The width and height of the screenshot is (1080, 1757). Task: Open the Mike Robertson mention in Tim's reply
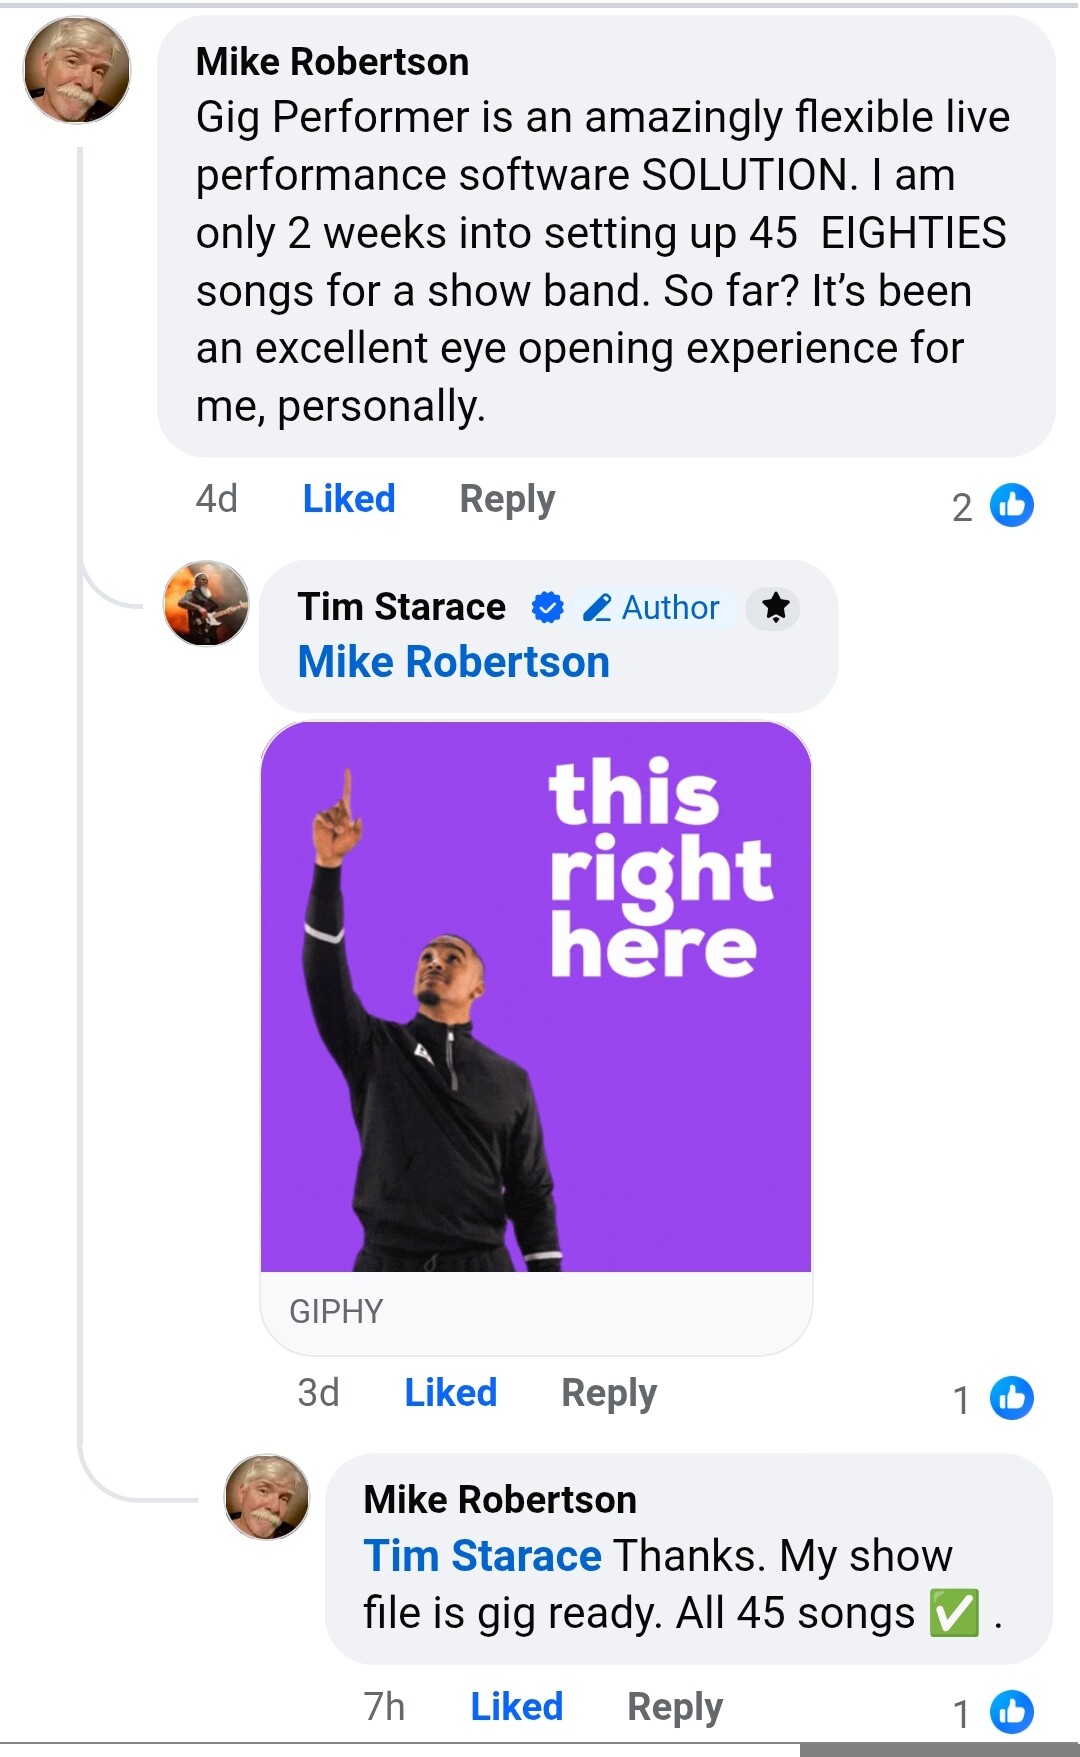click(454, 662)
